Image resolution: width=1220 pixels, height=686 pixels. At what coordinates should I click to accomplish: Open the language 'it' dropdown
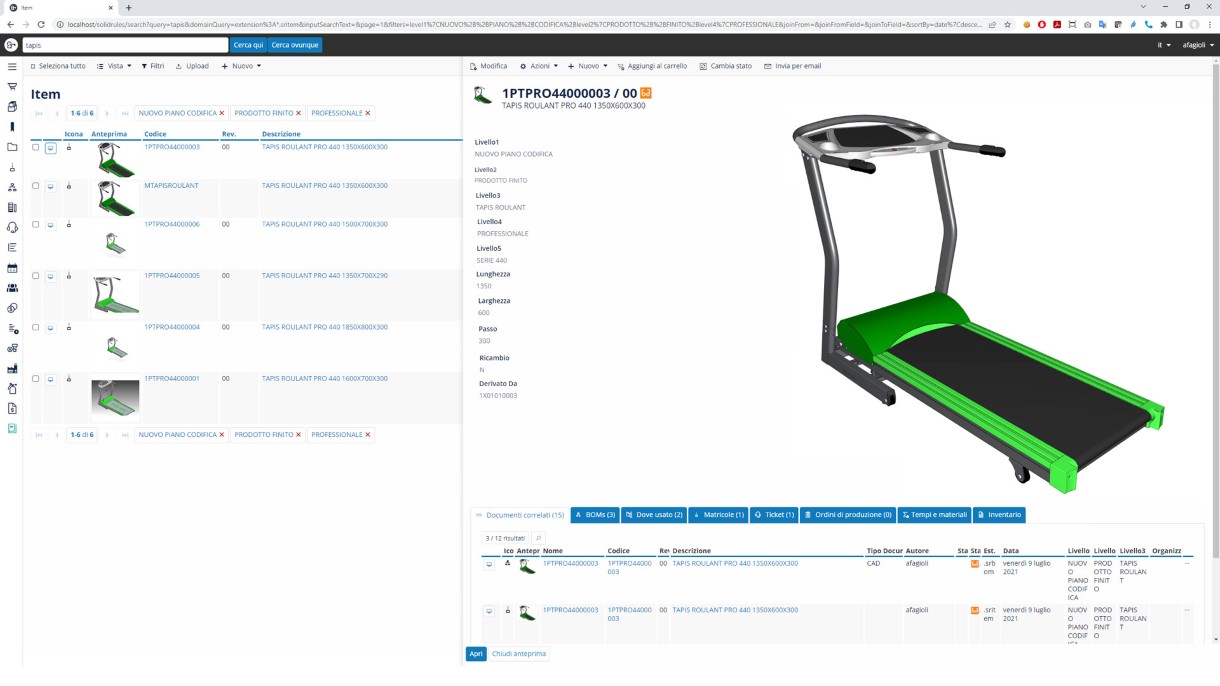tap(1164, 45)
